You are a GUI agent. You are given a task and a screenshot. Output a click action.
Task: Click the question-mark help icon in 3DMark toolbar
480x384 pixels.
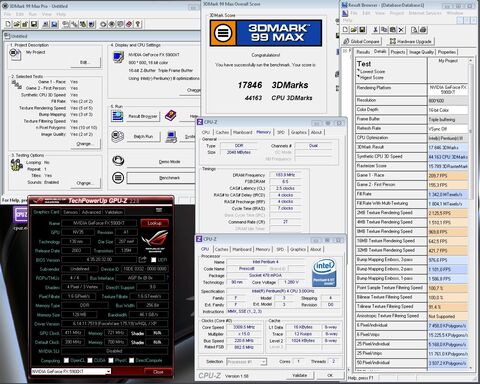coord(138,24)
